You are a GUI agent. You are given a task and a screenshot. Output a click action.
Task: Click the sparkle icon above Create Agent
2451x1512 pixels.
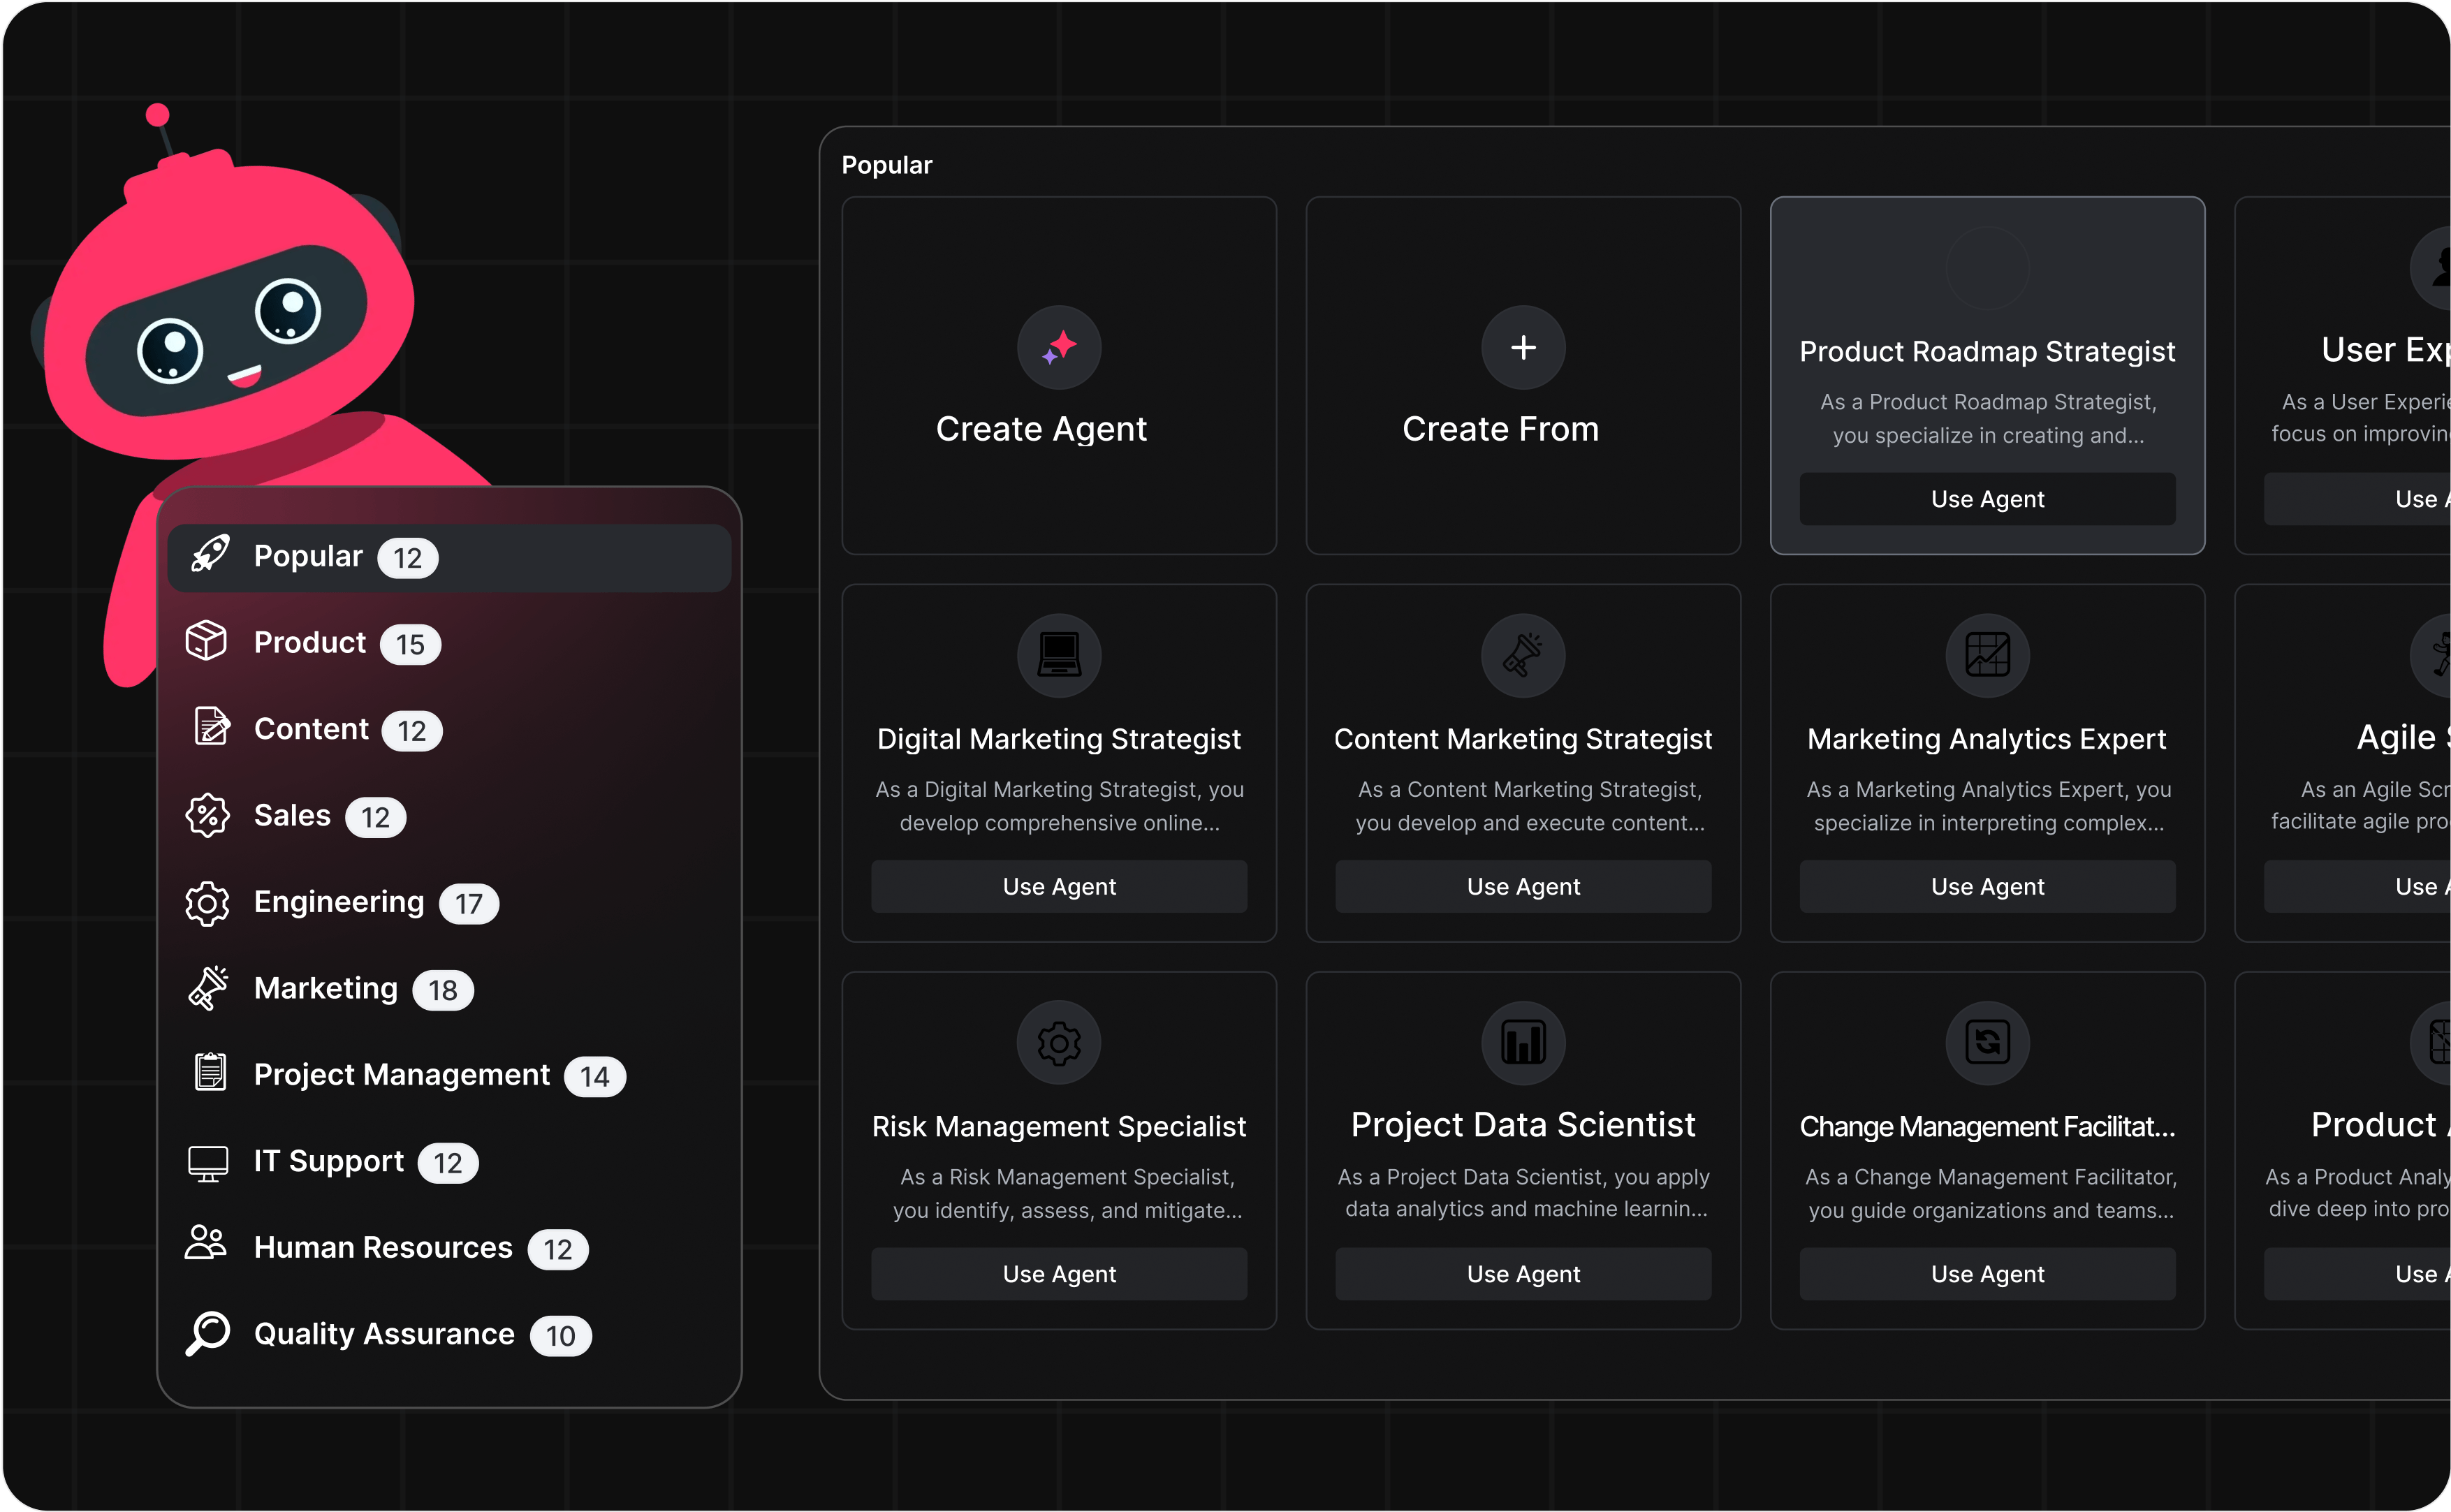point(1059,347)
